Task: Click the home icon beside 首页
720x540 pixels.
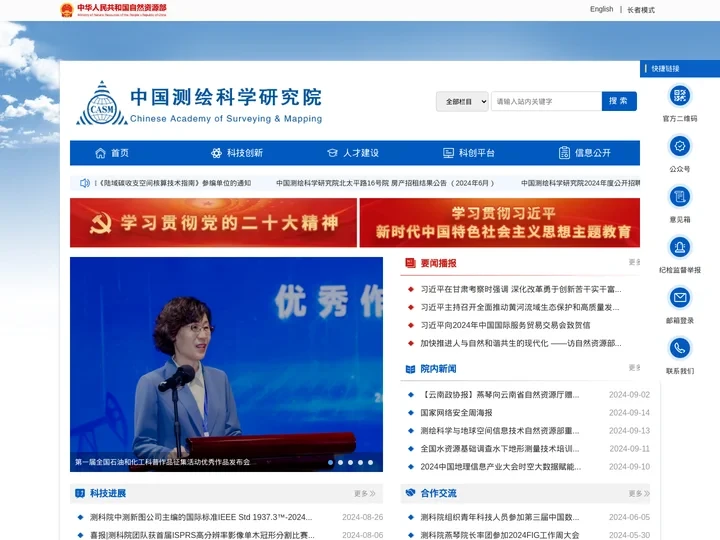Action: (x=100, y=153)
